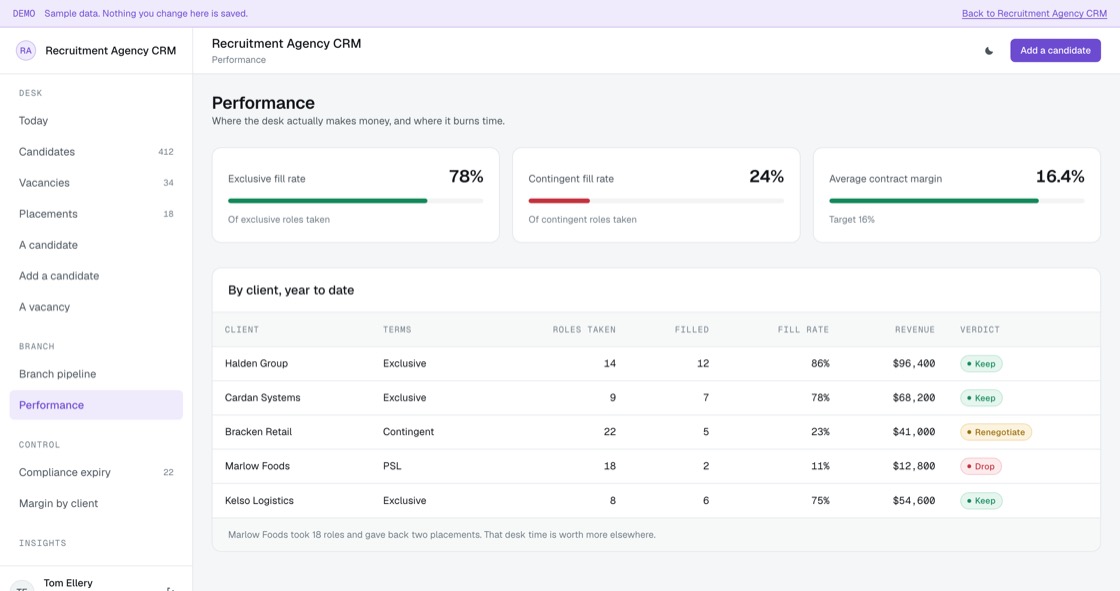Open the A candidate sidebar item
This screenshot has width=1120, height=591.
coord(96,245)
